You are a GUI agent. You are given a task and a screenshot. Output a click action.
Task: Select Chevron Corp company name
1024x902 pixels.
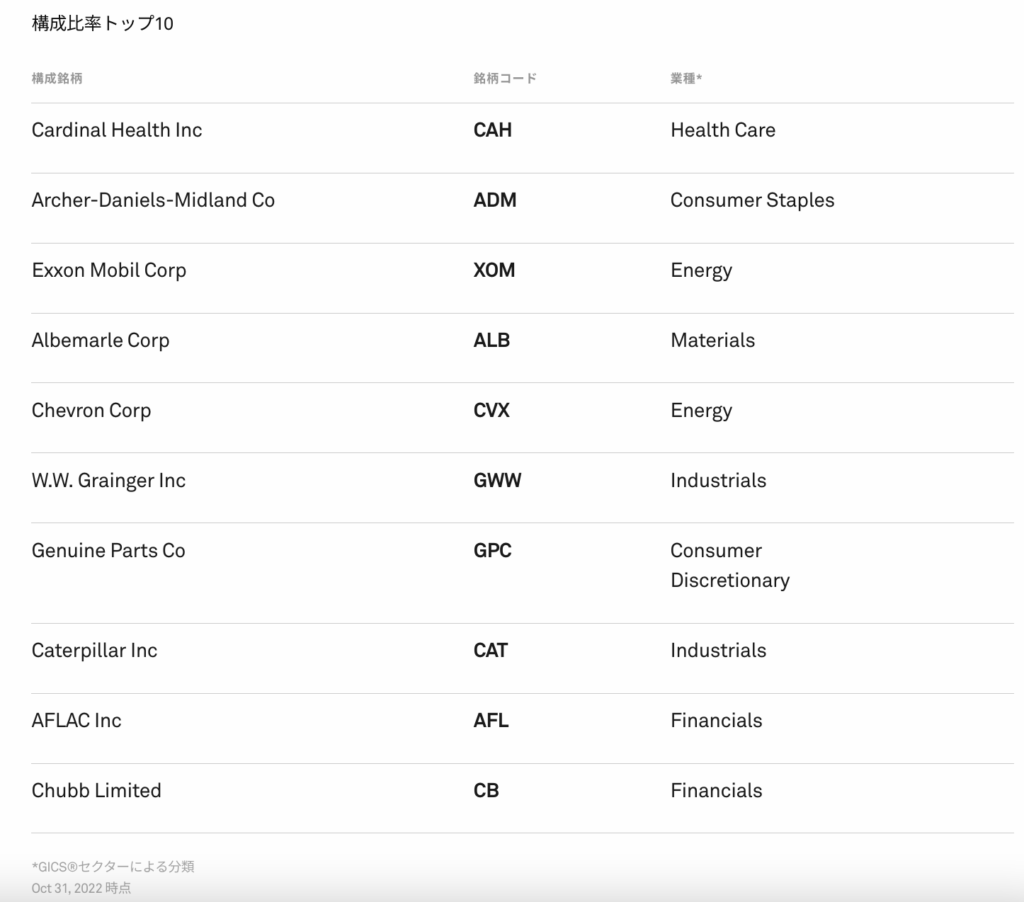click(91, 410)
